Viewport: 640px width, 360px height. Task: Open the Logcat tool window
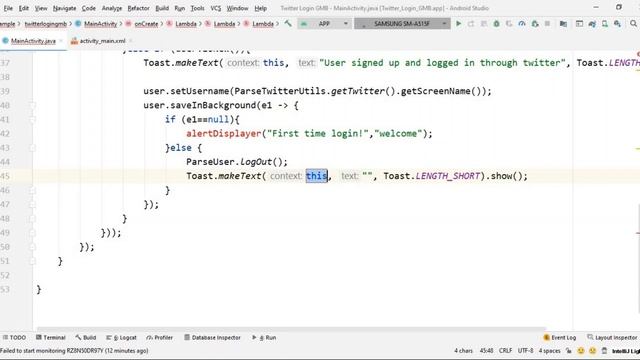point(121,338)
